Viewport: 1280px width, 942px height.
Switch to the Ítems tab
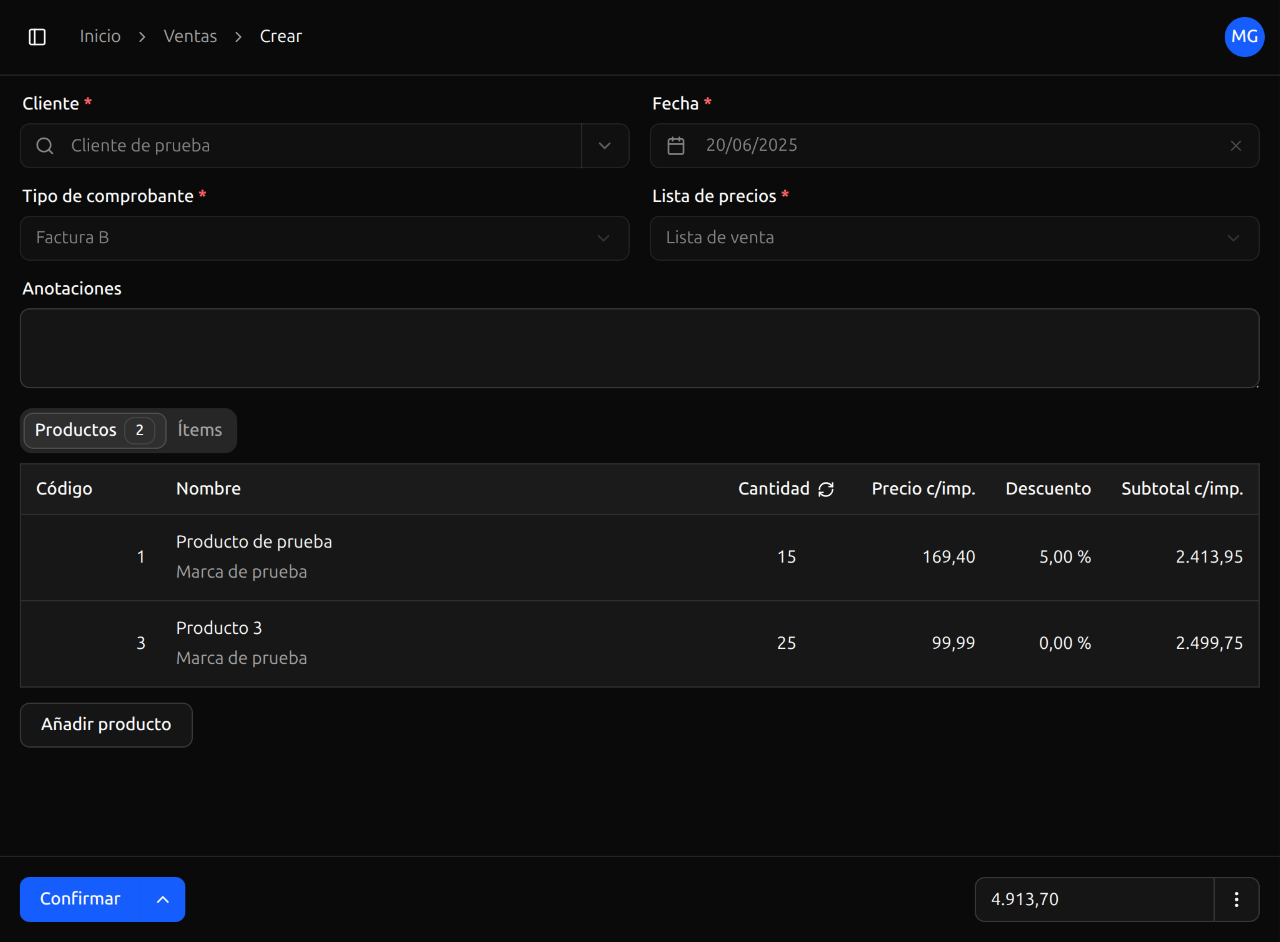200,430
